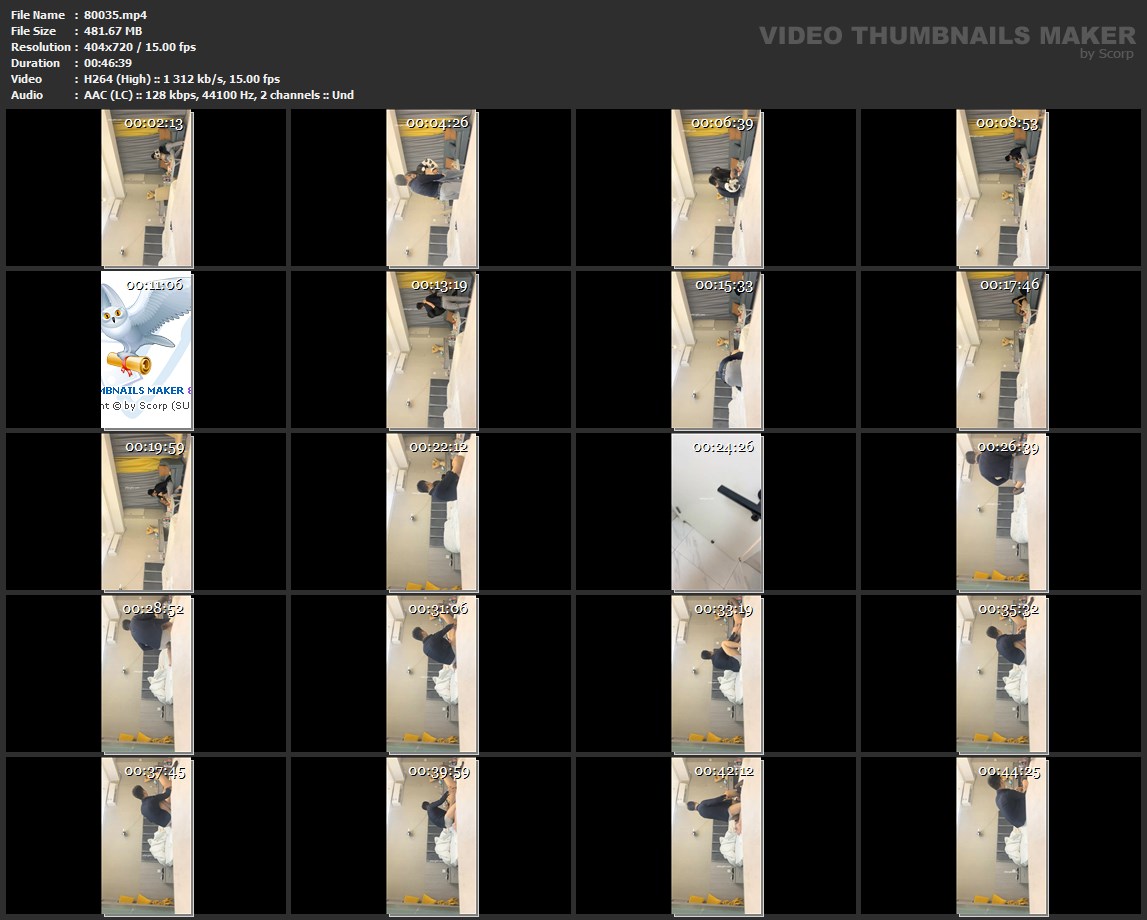Click the thumbnail stamped 00:26:39
Screen dimensions: 1147x920
(1001, 512)
